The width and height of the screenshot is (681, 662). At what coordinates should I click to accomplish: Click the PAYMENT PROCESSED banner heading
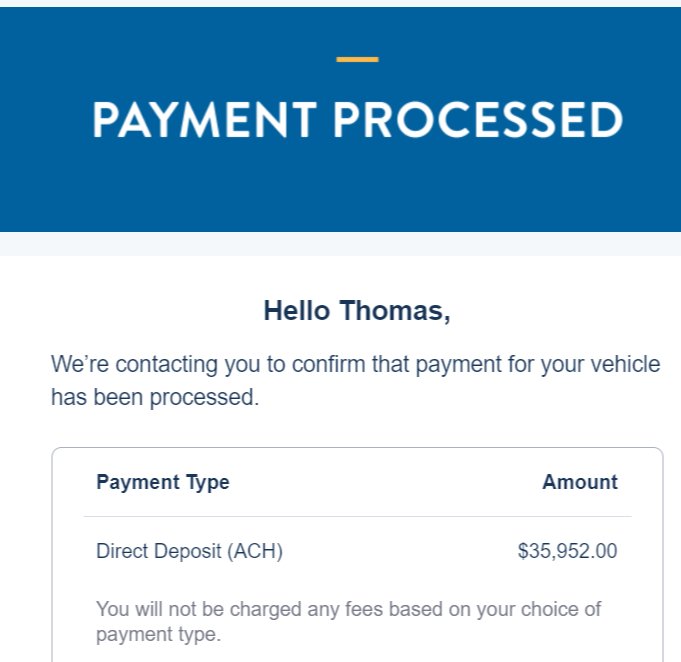click(x=357, y=120)
